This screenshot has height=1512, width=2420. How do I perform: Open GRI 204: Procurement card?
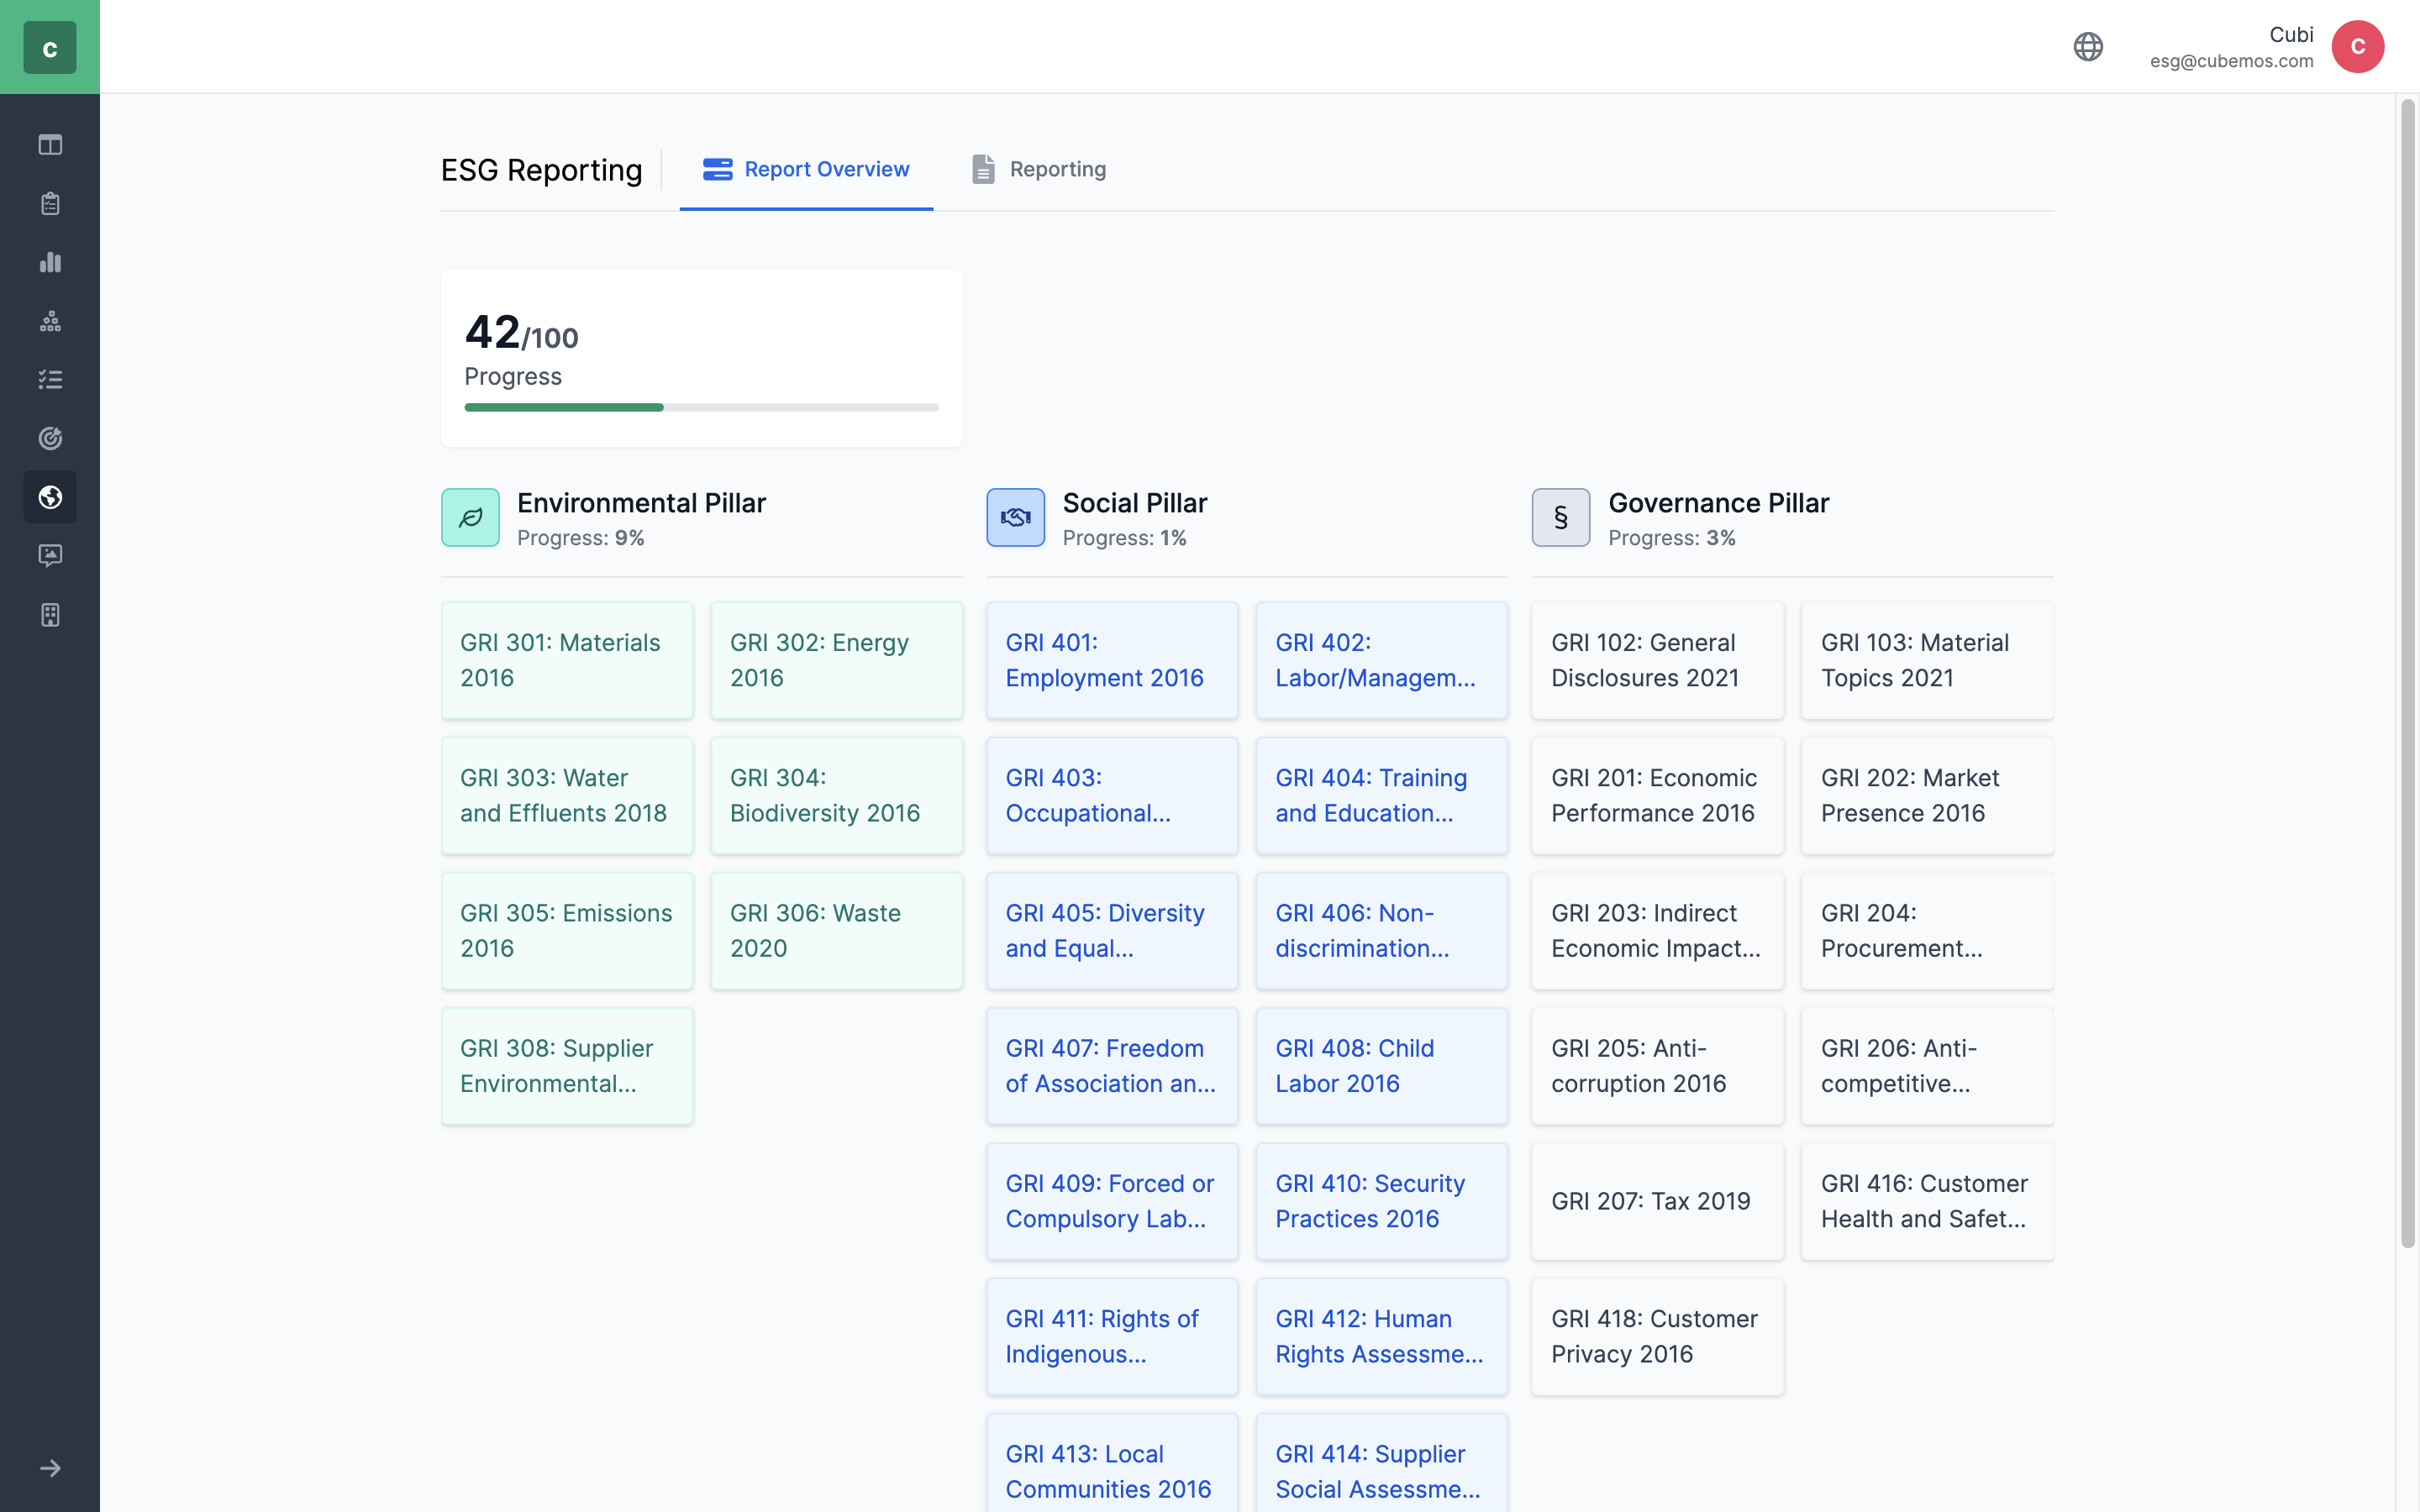[1927, 931]
